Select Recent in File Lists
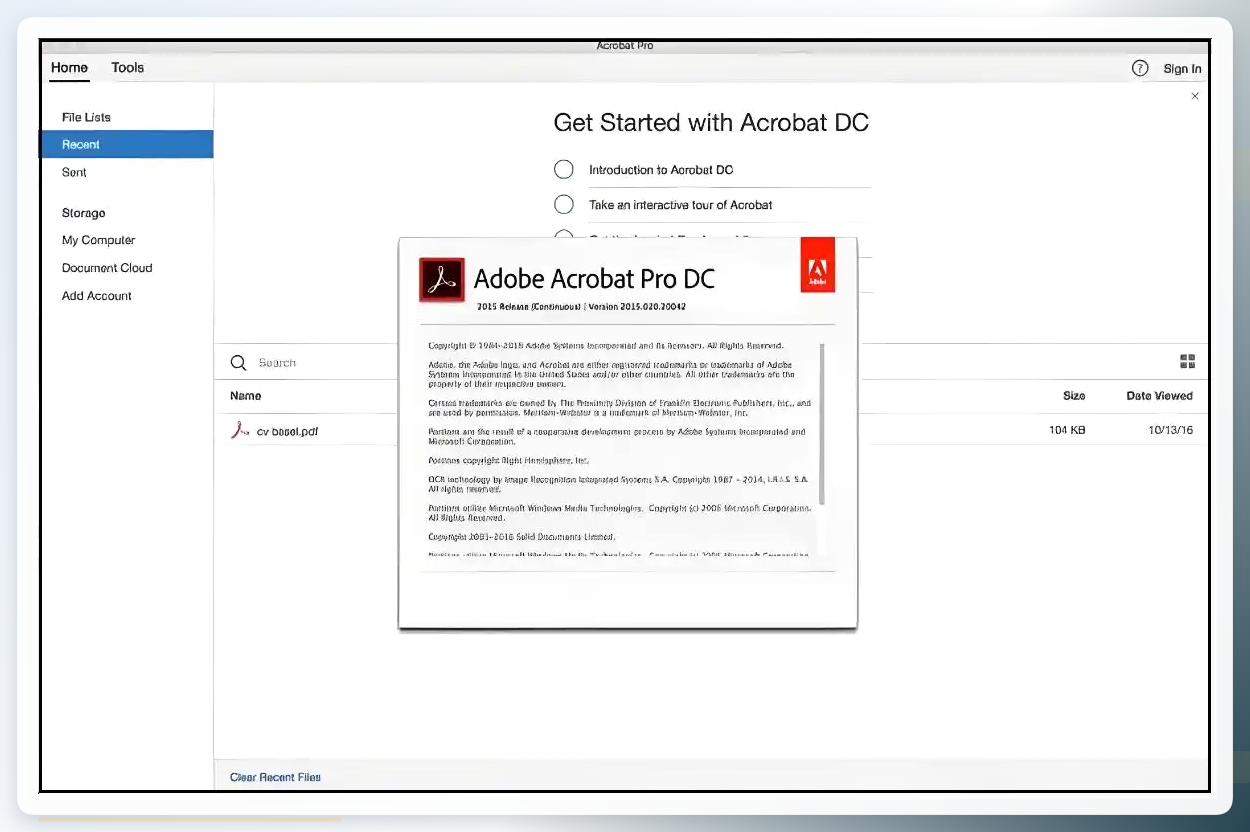 click(127, 144)
